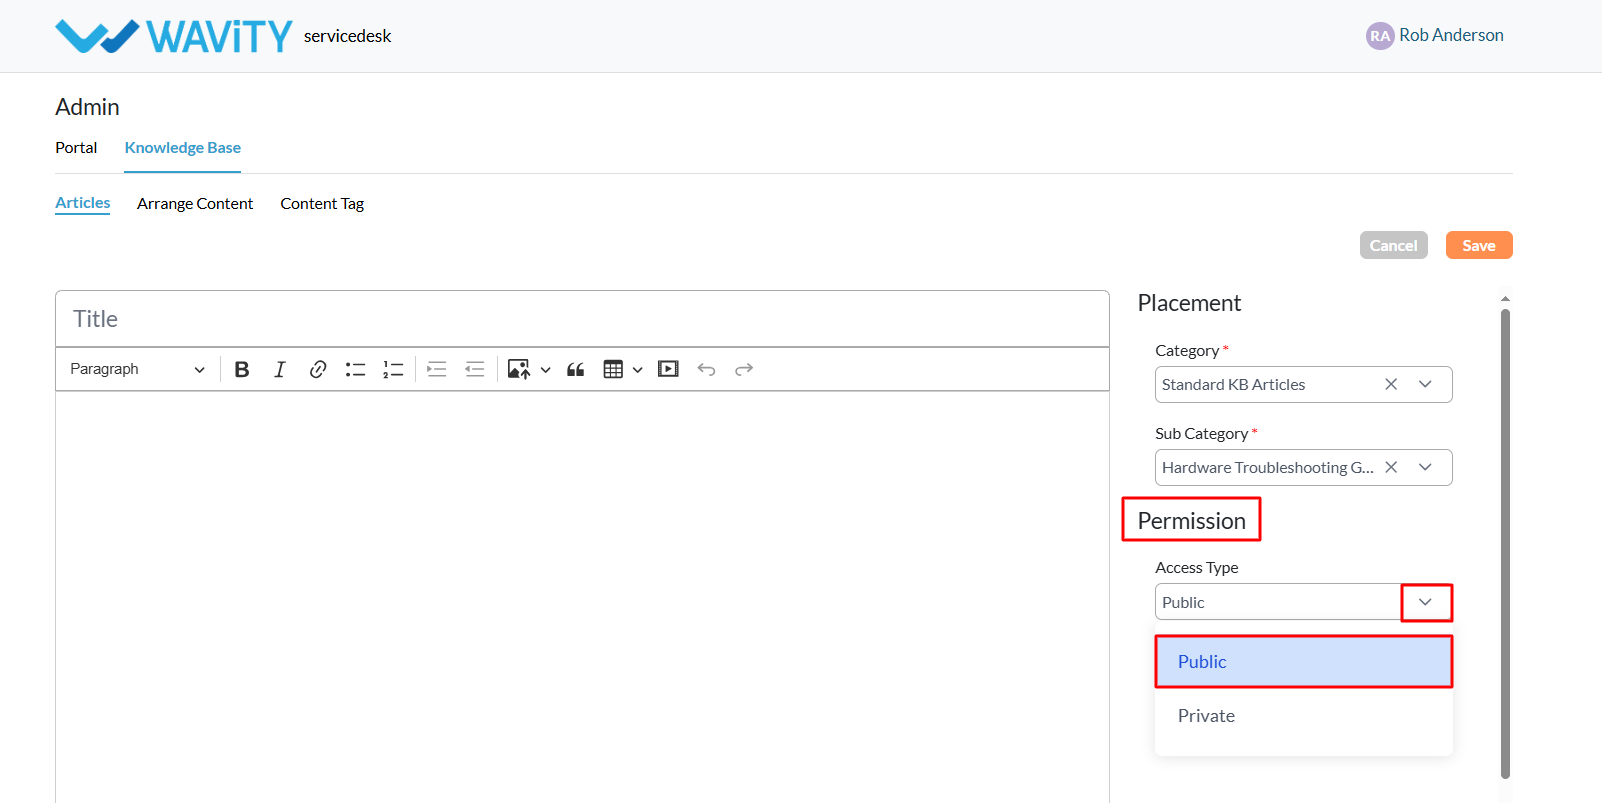Click the Sub Category field showing Hardware Troubleshooting

click(x=1304, y=467)
